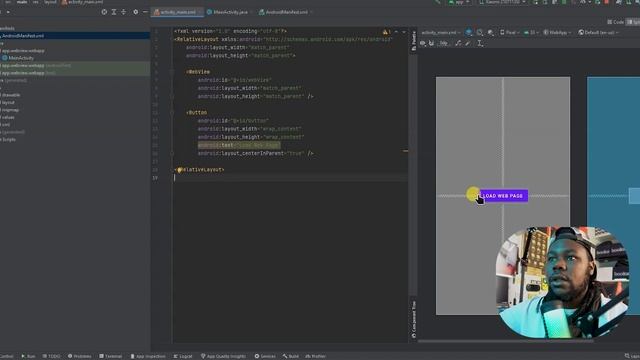Click the <Button tag line
The height and width of the screenshot is (360, 640).
(196, 113)
